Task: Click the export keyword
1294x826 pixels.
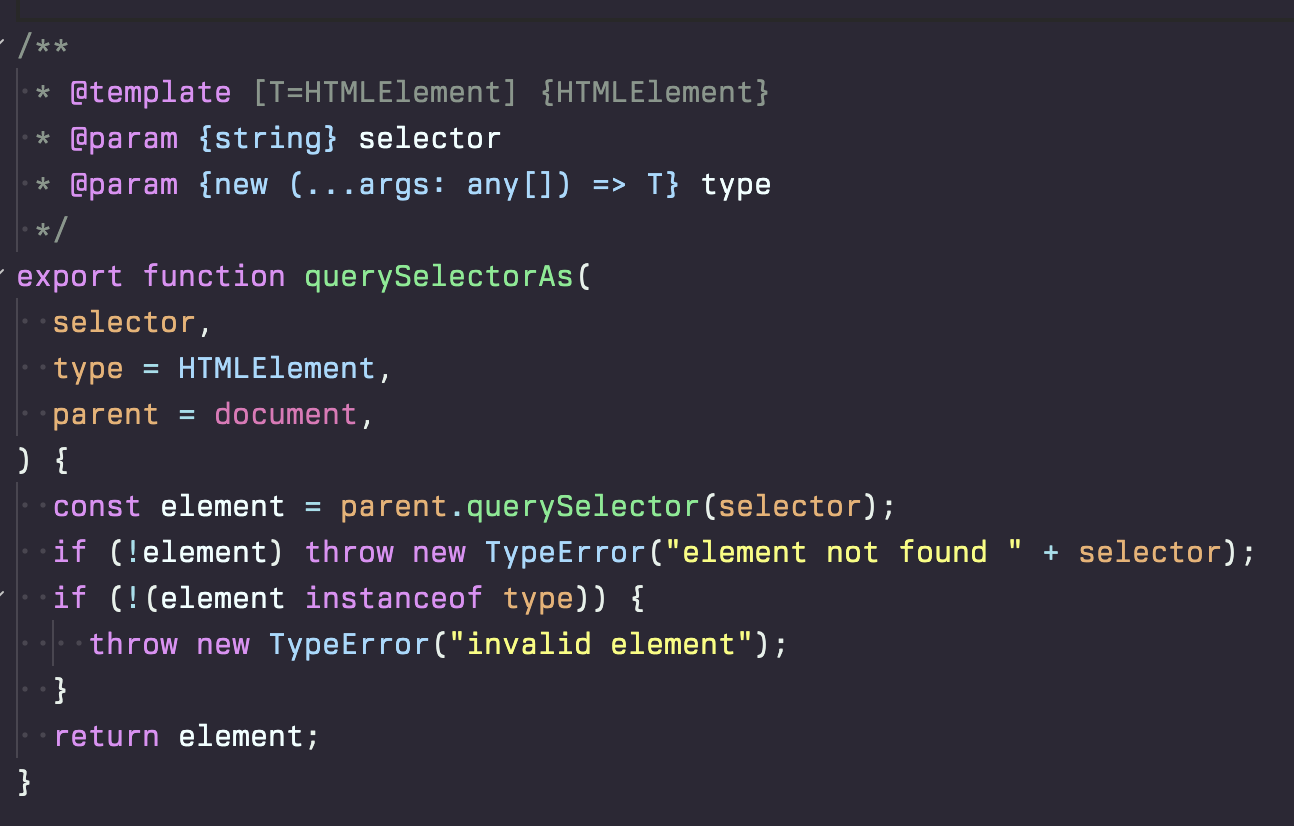Action: (70, 276)
